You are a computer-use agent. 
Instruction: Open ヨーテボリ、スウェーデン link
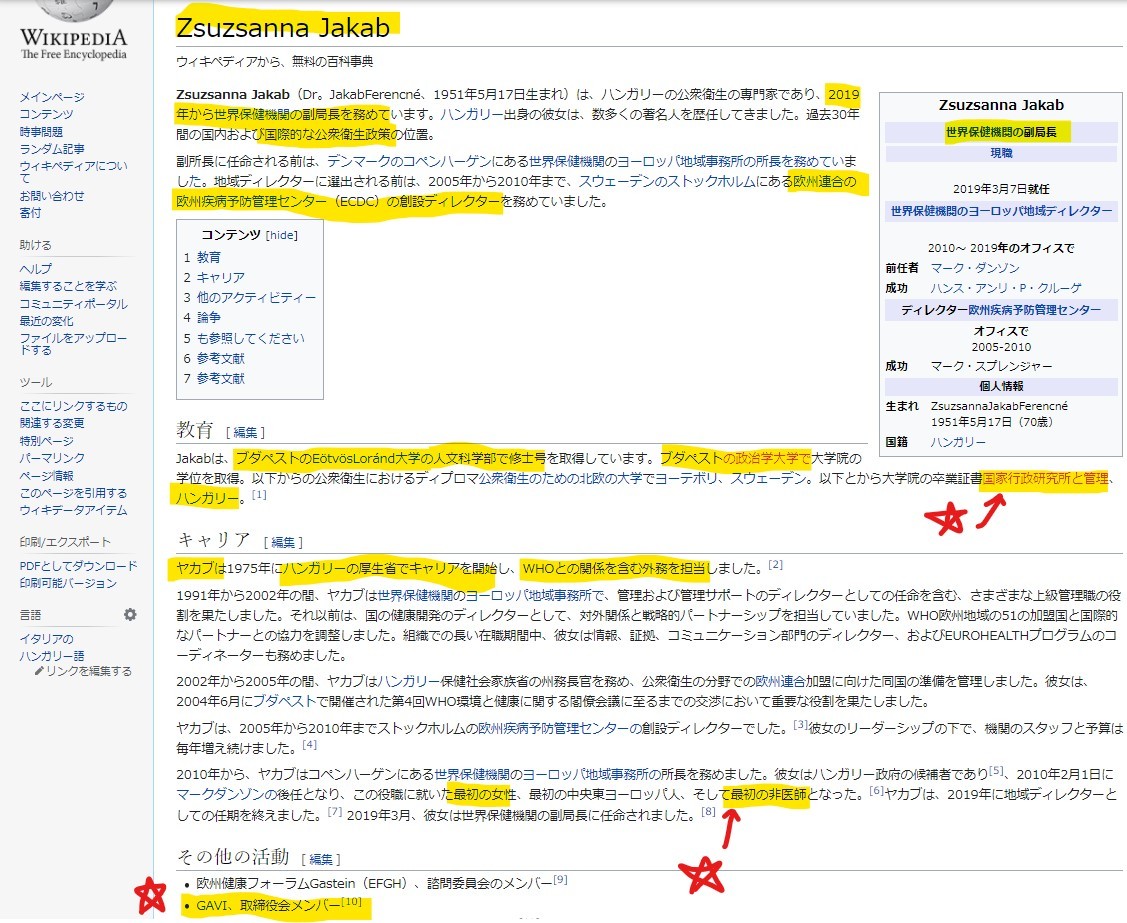(x=732, y=478)
